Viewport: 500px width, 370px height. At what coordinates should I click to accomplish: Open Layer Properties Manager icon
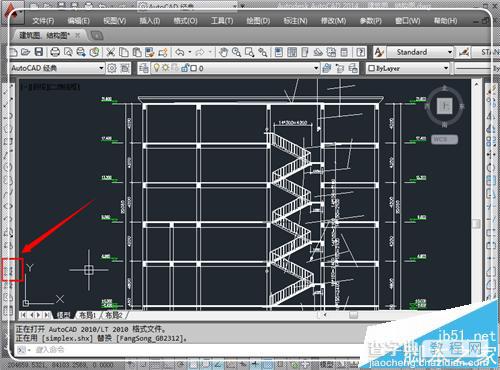[x=144, y=68]
